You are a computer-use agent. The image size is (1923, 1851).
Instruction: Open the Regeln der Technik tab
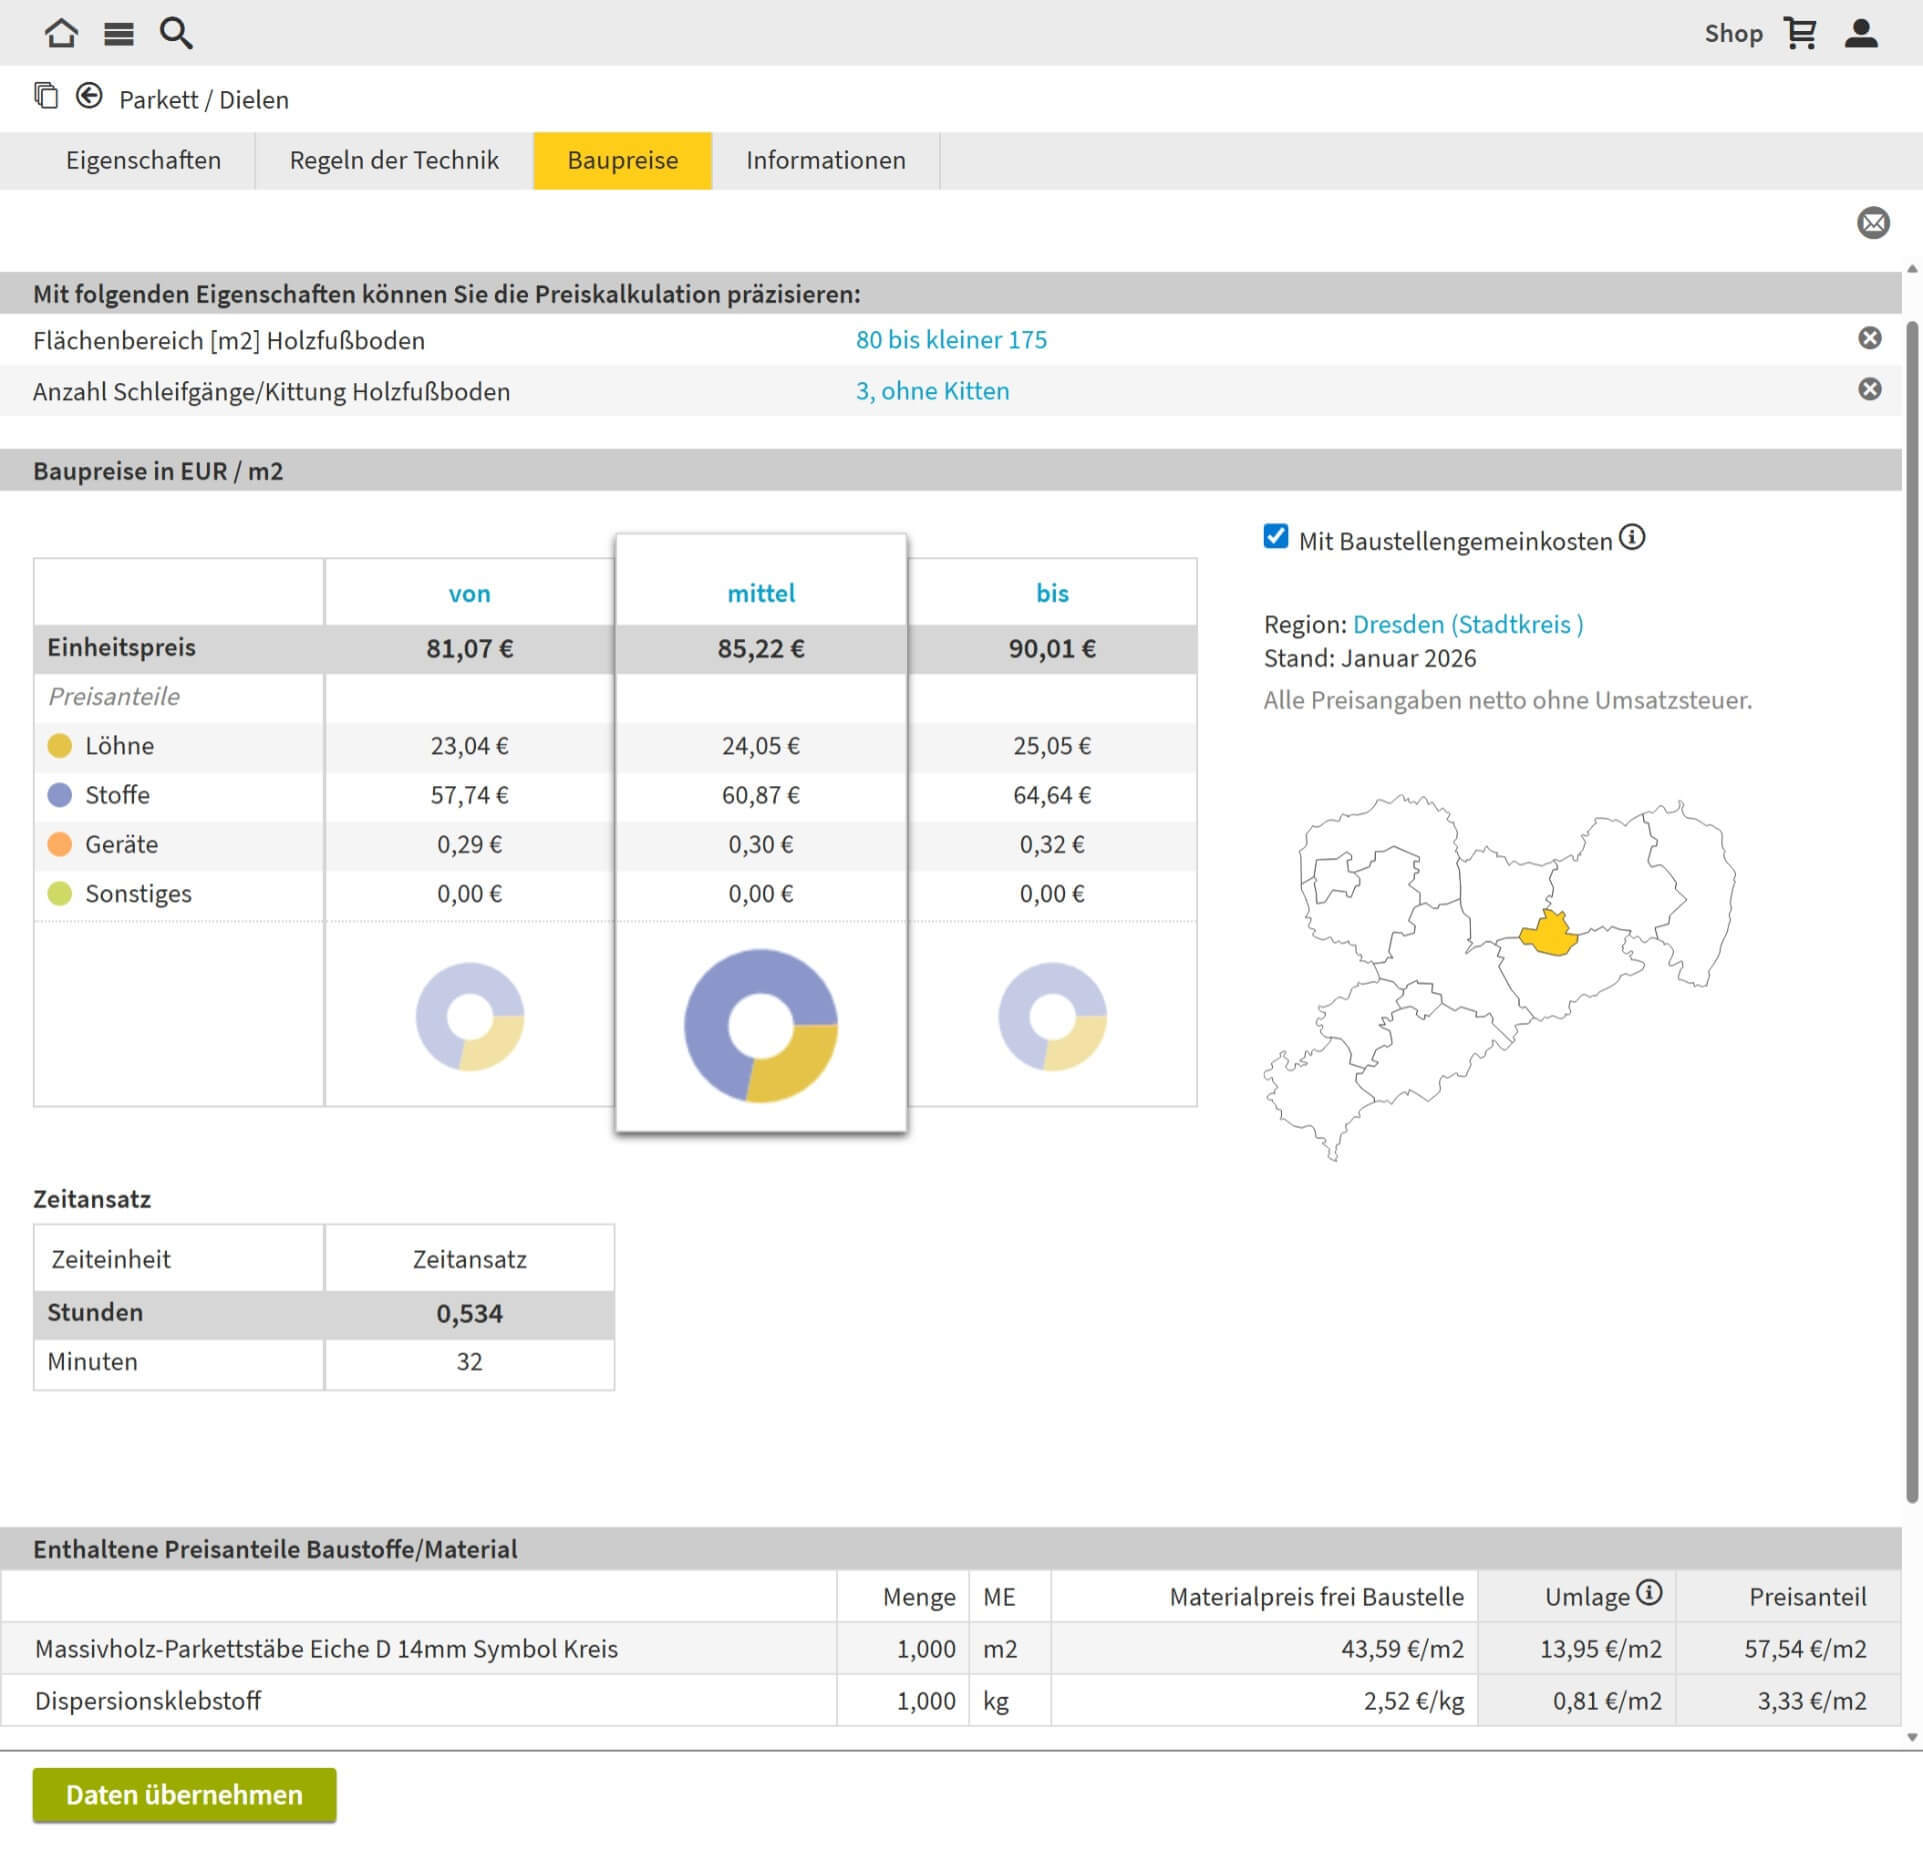click(x=394, y=160)
